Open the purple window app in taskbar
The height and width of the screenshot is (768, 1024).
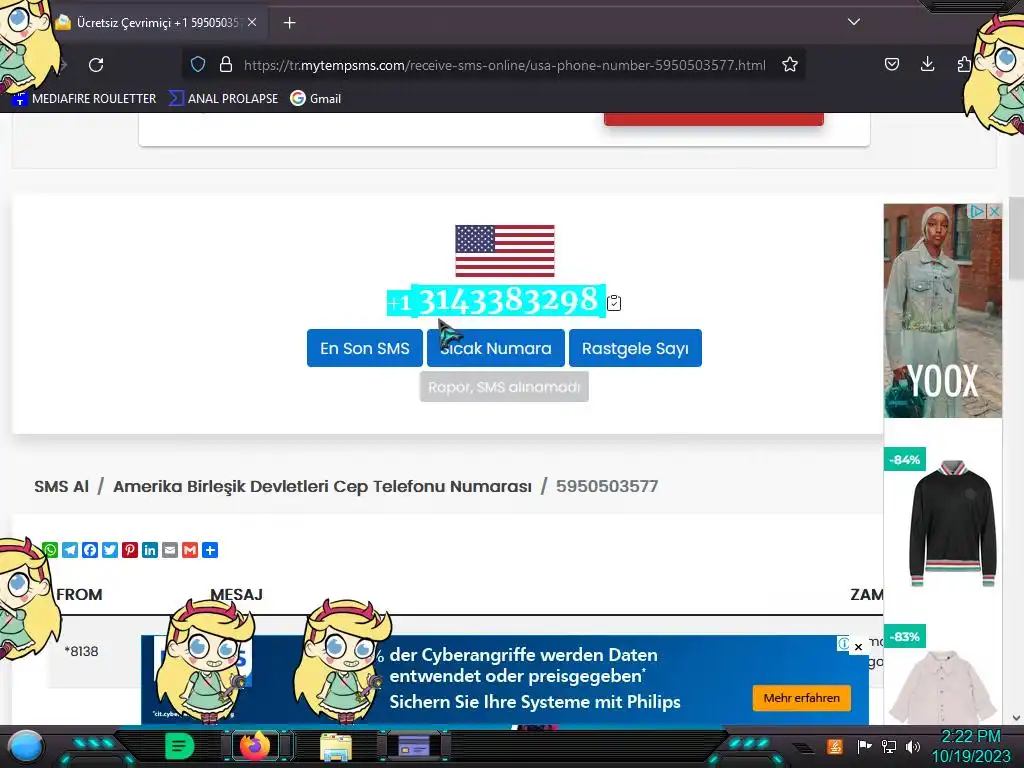[414, 746]
